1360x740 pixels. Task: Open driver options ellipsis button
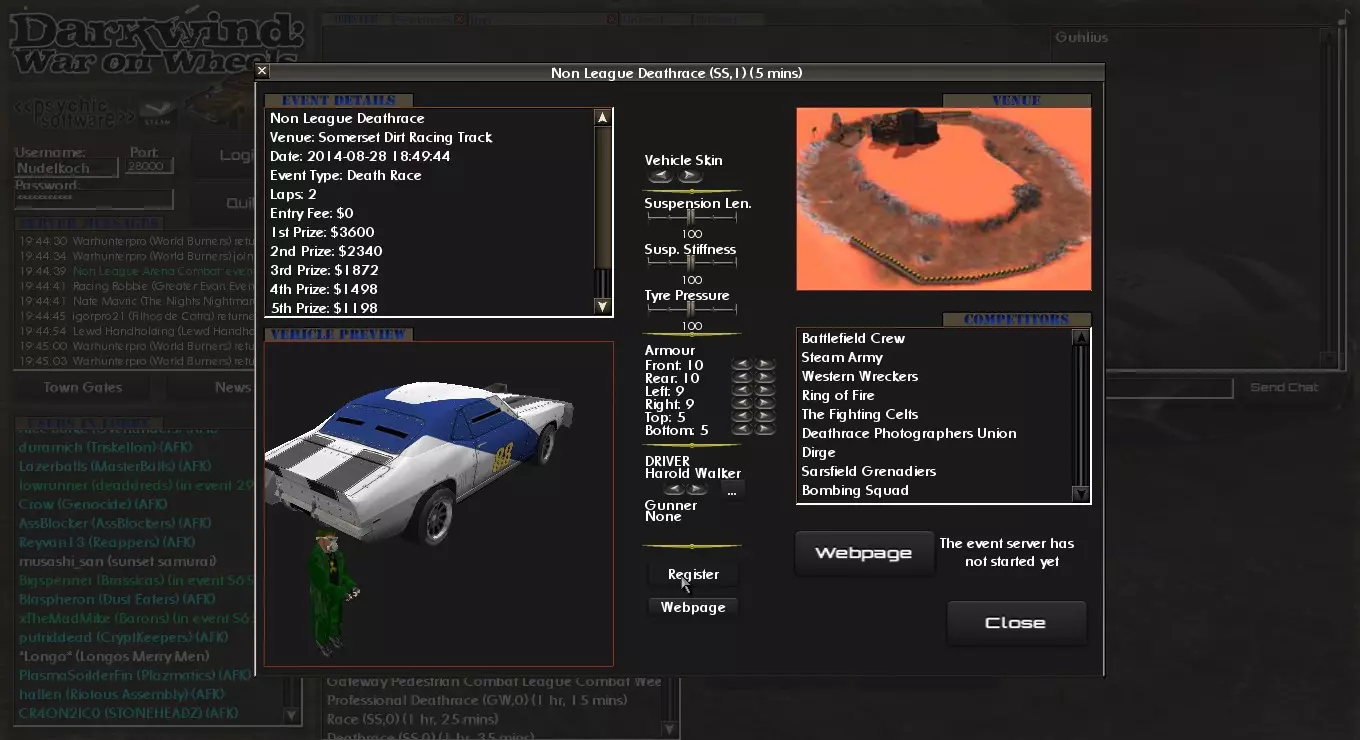click(732, 490)
